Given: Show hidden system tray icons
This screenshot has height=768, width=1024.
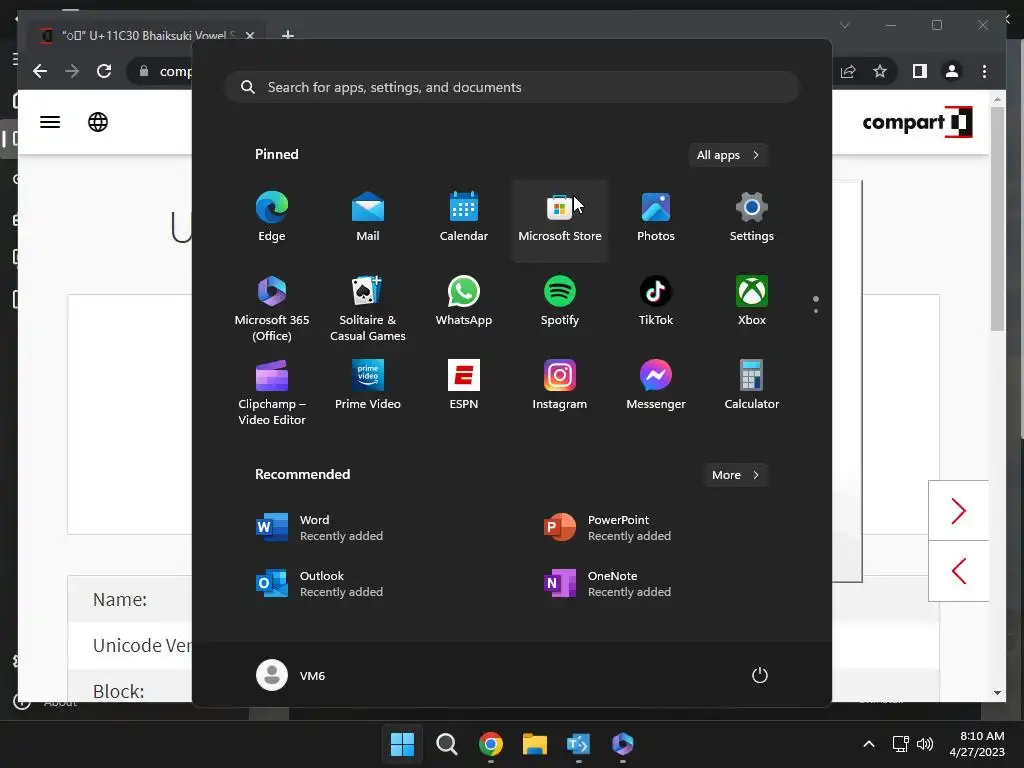Looking at the screenshot, I should (869, 744).
